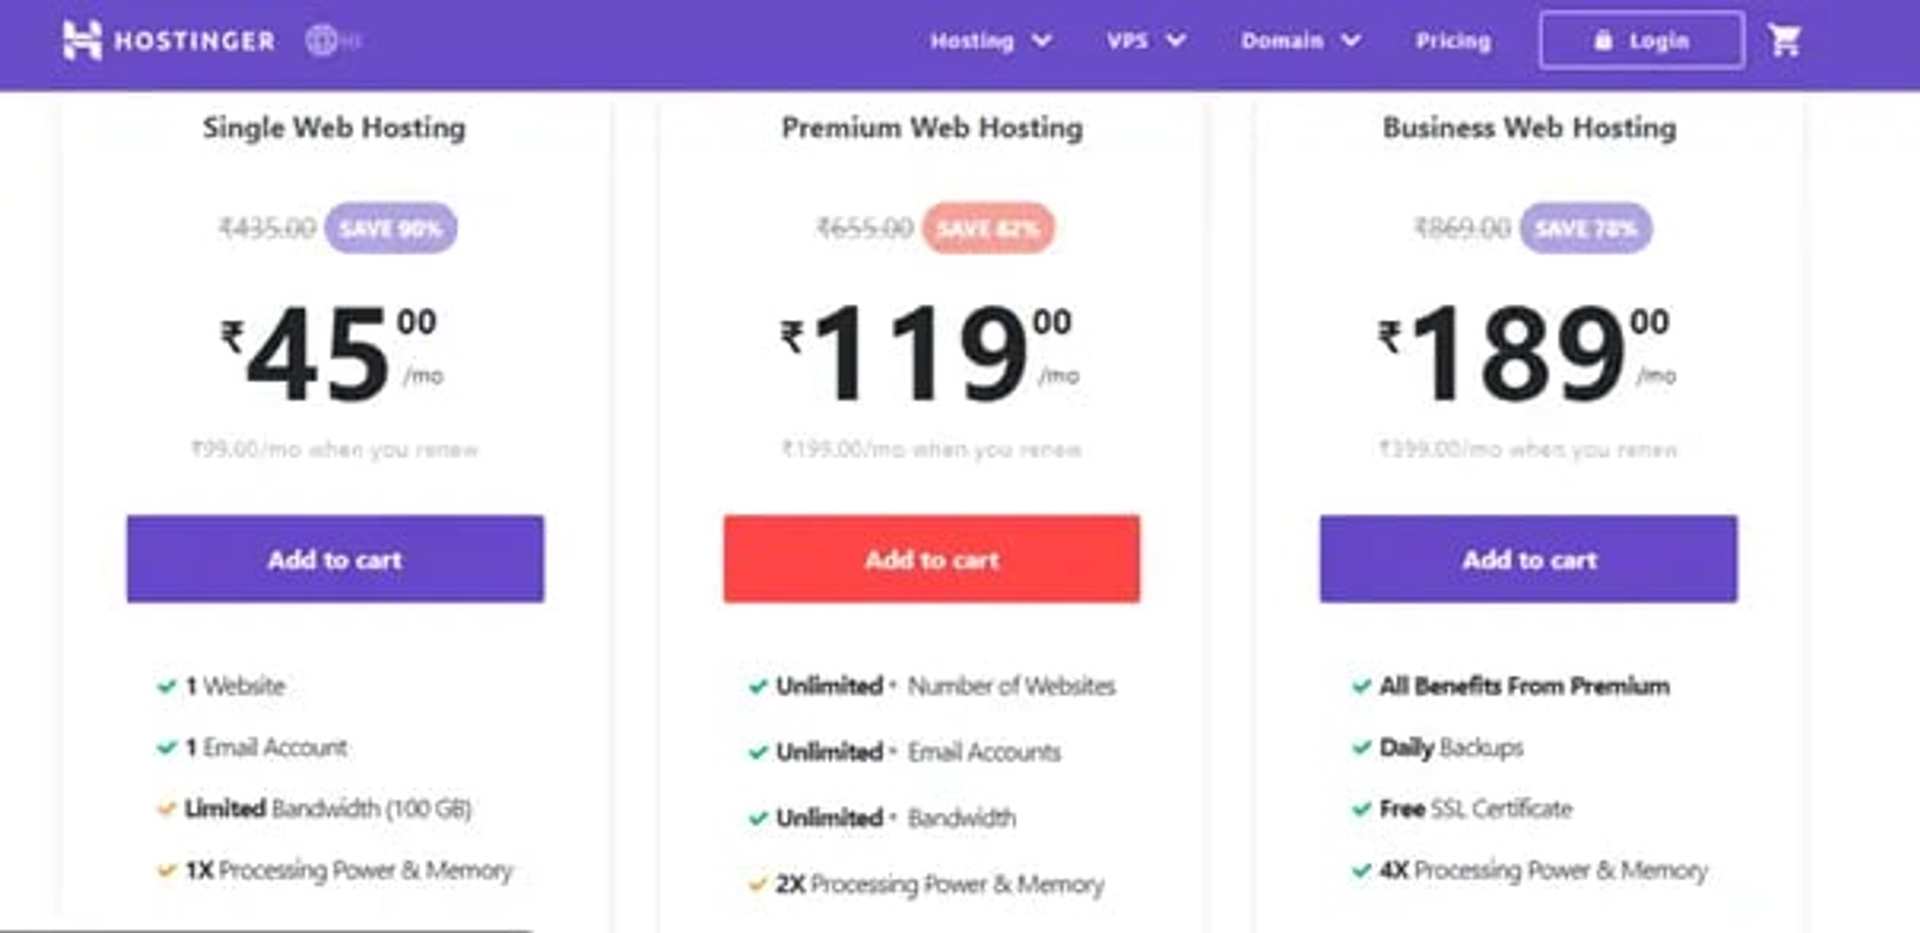Click the checkmark beside 1 Website

pyautogui.click(x=166, y=687)
